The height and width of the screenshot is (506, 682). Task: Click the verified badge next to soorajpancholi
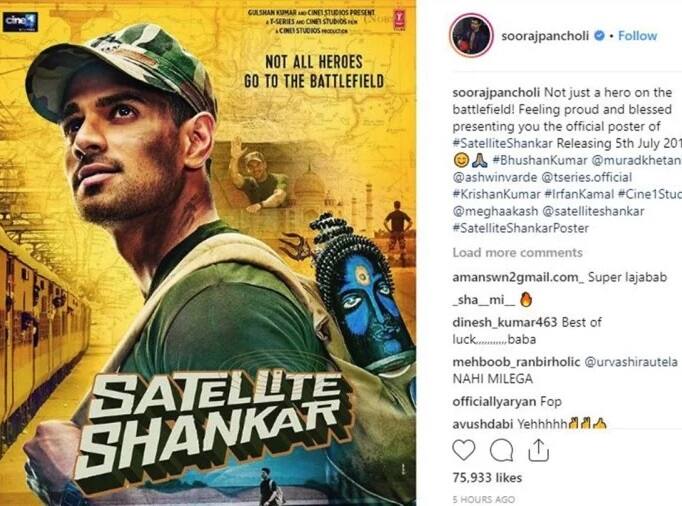(x=599, y=36)
